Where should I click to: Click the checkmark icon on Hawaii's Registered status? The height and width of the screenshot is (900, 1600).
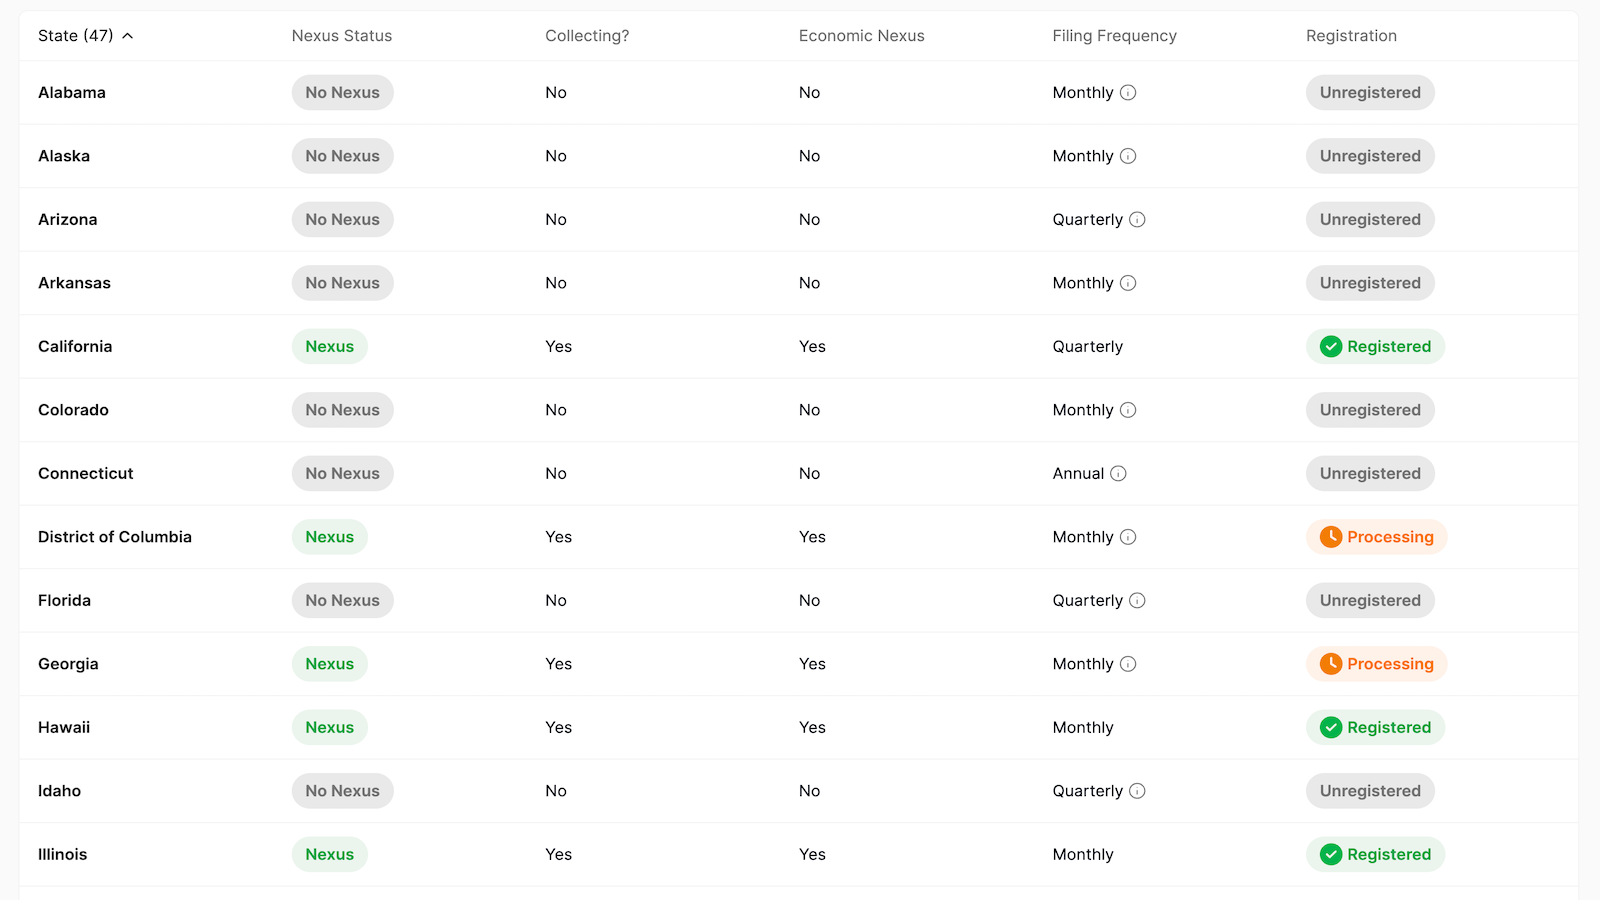pyautogui.click(x=1331, y=727)
